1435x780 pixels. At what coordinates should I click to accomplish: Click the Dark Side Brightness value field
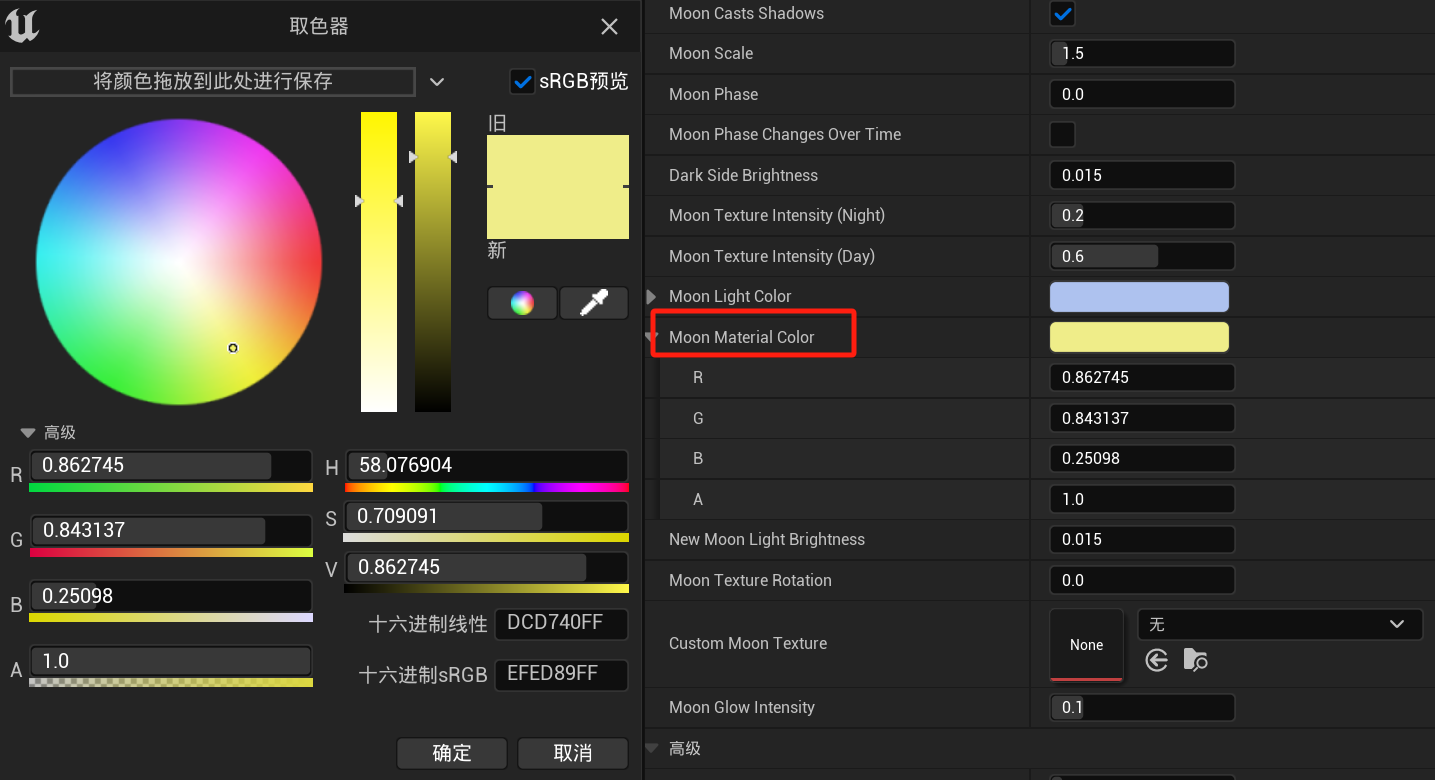click(1142, 175)
